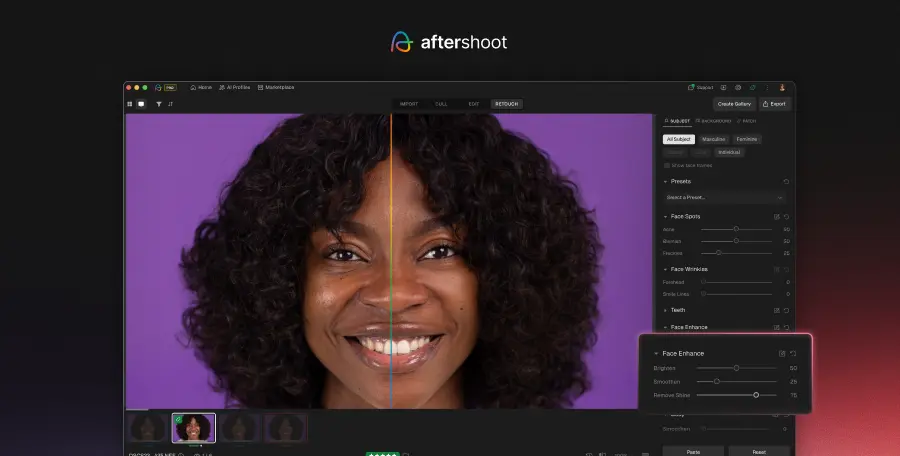Click the green sync status icon
900x456 pixels.
click(752, 87)
